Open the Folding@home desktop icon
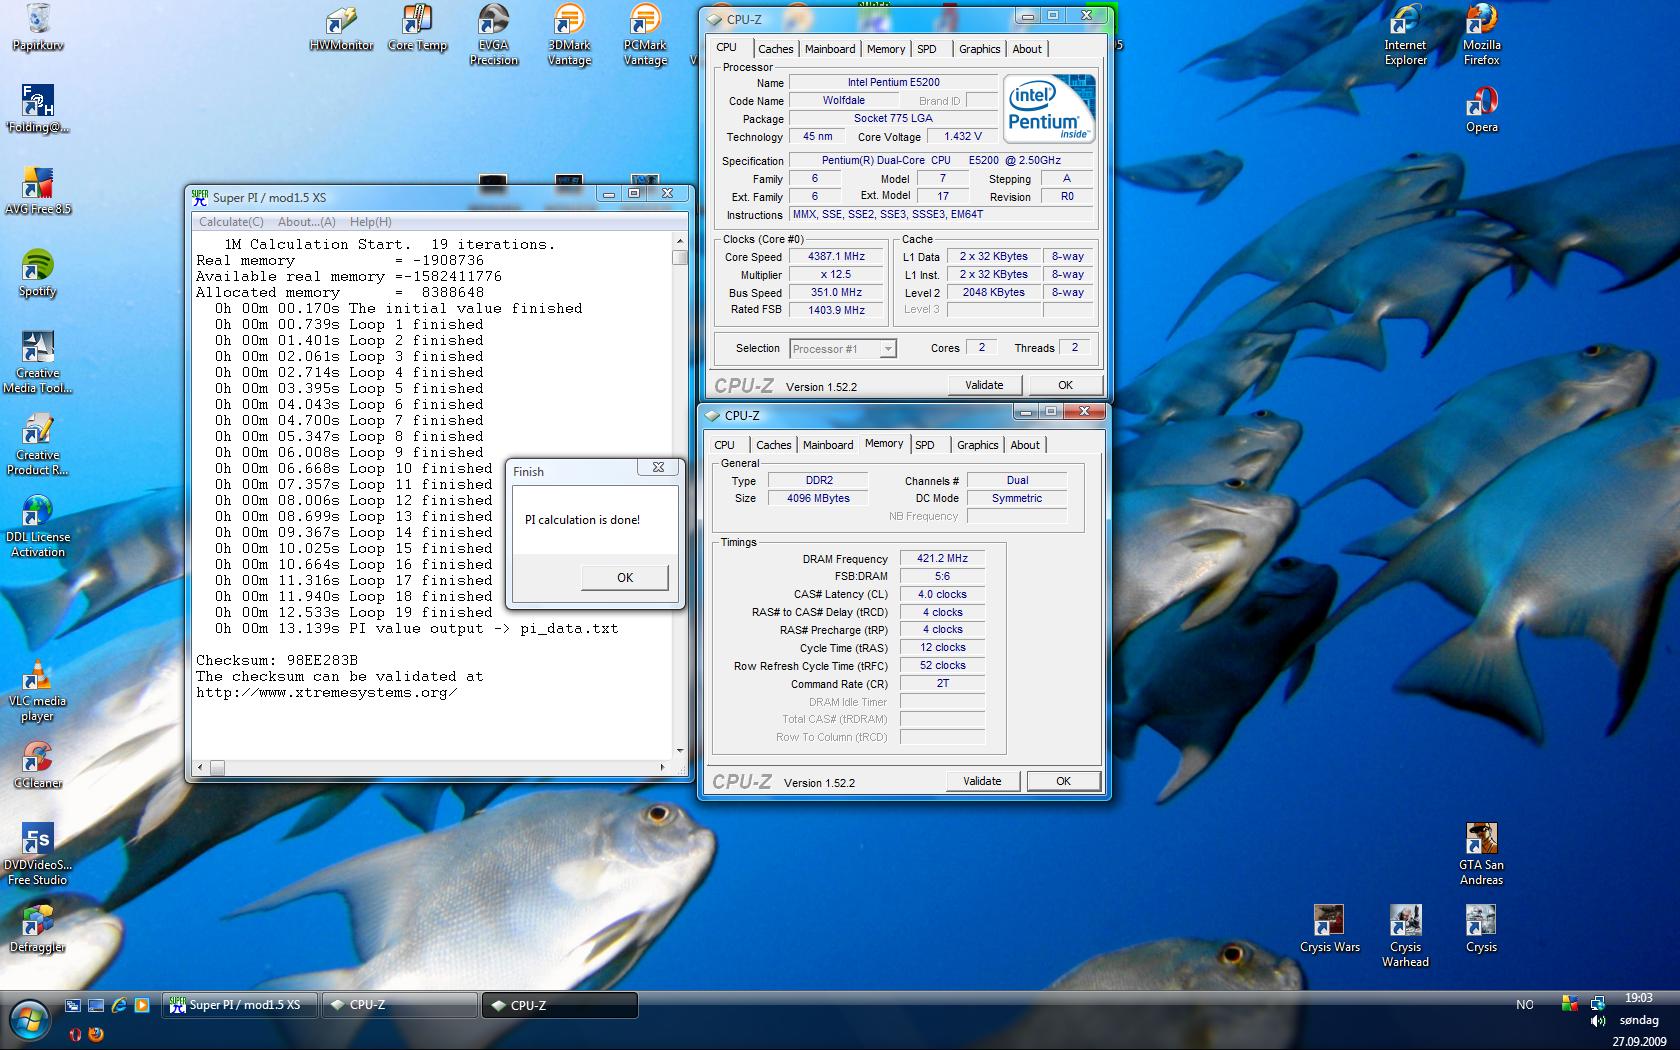This screenshot has height=1050, width=1680. (38, 109)
